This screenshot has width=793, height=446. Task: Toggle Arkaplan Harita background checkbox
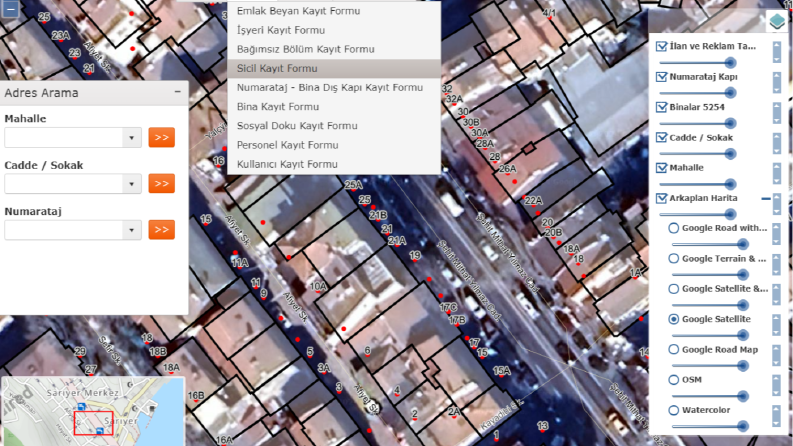coord(661,198)
